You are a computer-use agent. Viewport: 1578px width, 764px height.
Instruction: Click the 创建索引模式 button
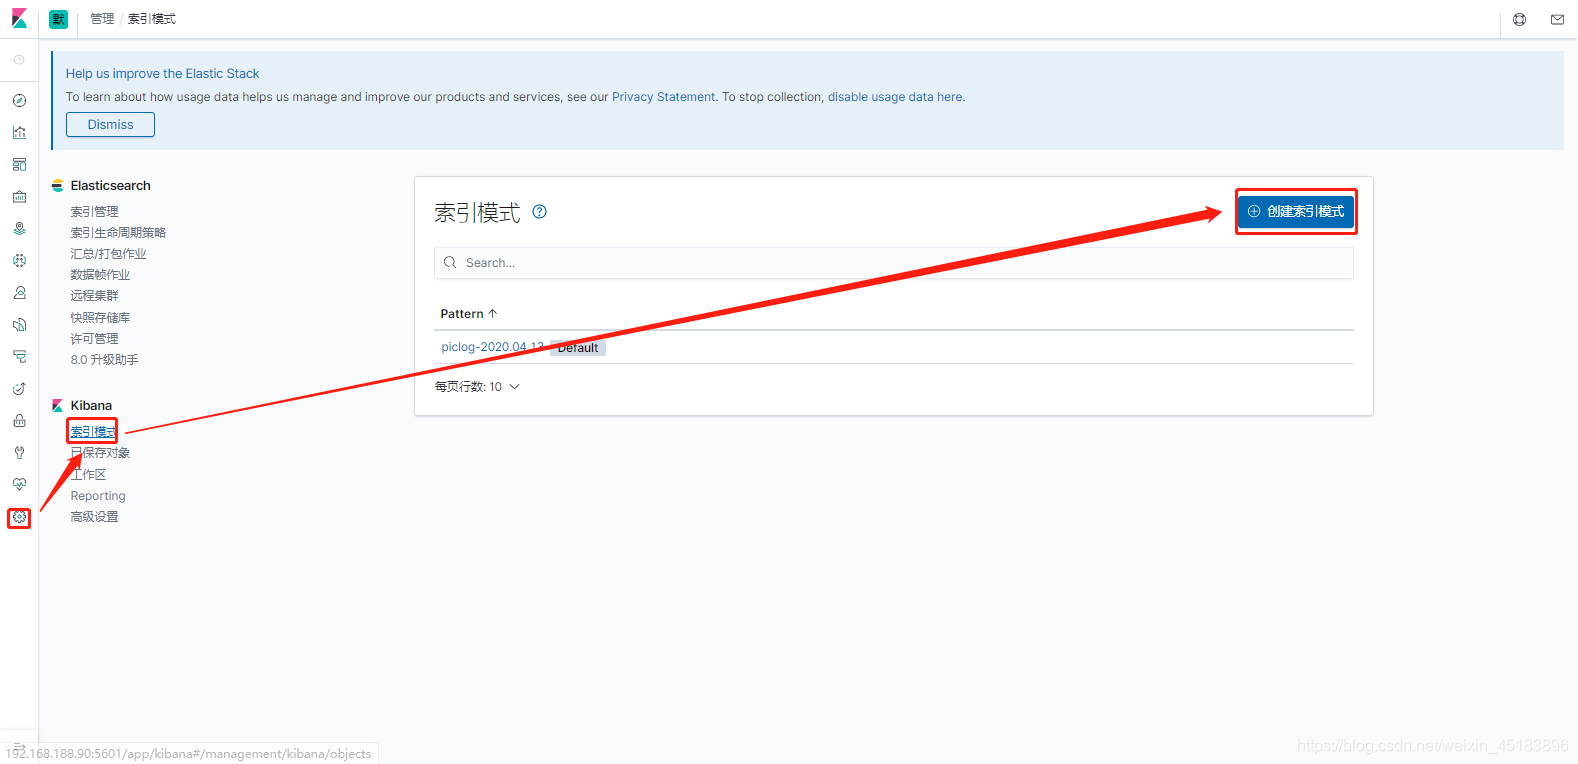[x=1296, y=212]
